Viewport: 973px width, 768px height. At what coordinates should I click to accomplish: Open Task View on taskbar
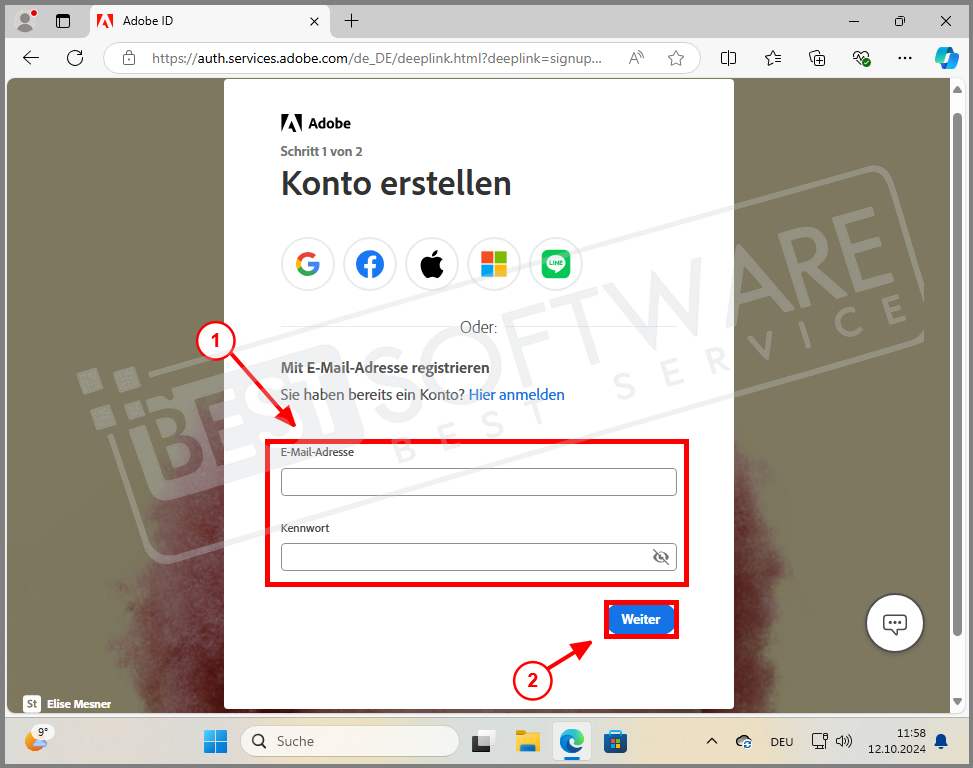click(x=483, y=741)
